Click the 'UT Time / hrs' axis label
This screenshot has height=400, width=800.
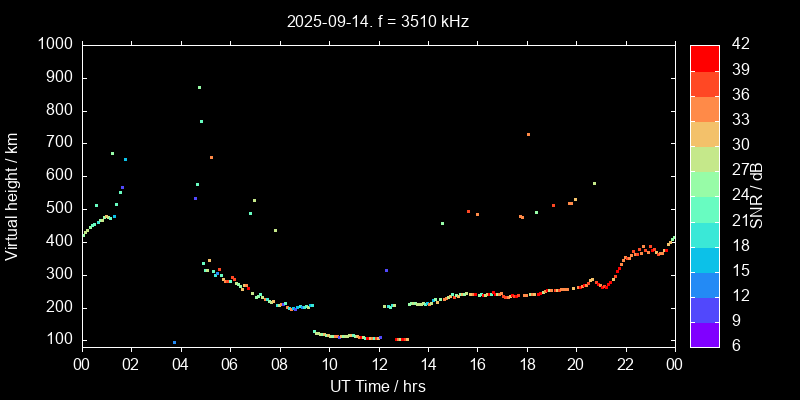pos(378,385)
